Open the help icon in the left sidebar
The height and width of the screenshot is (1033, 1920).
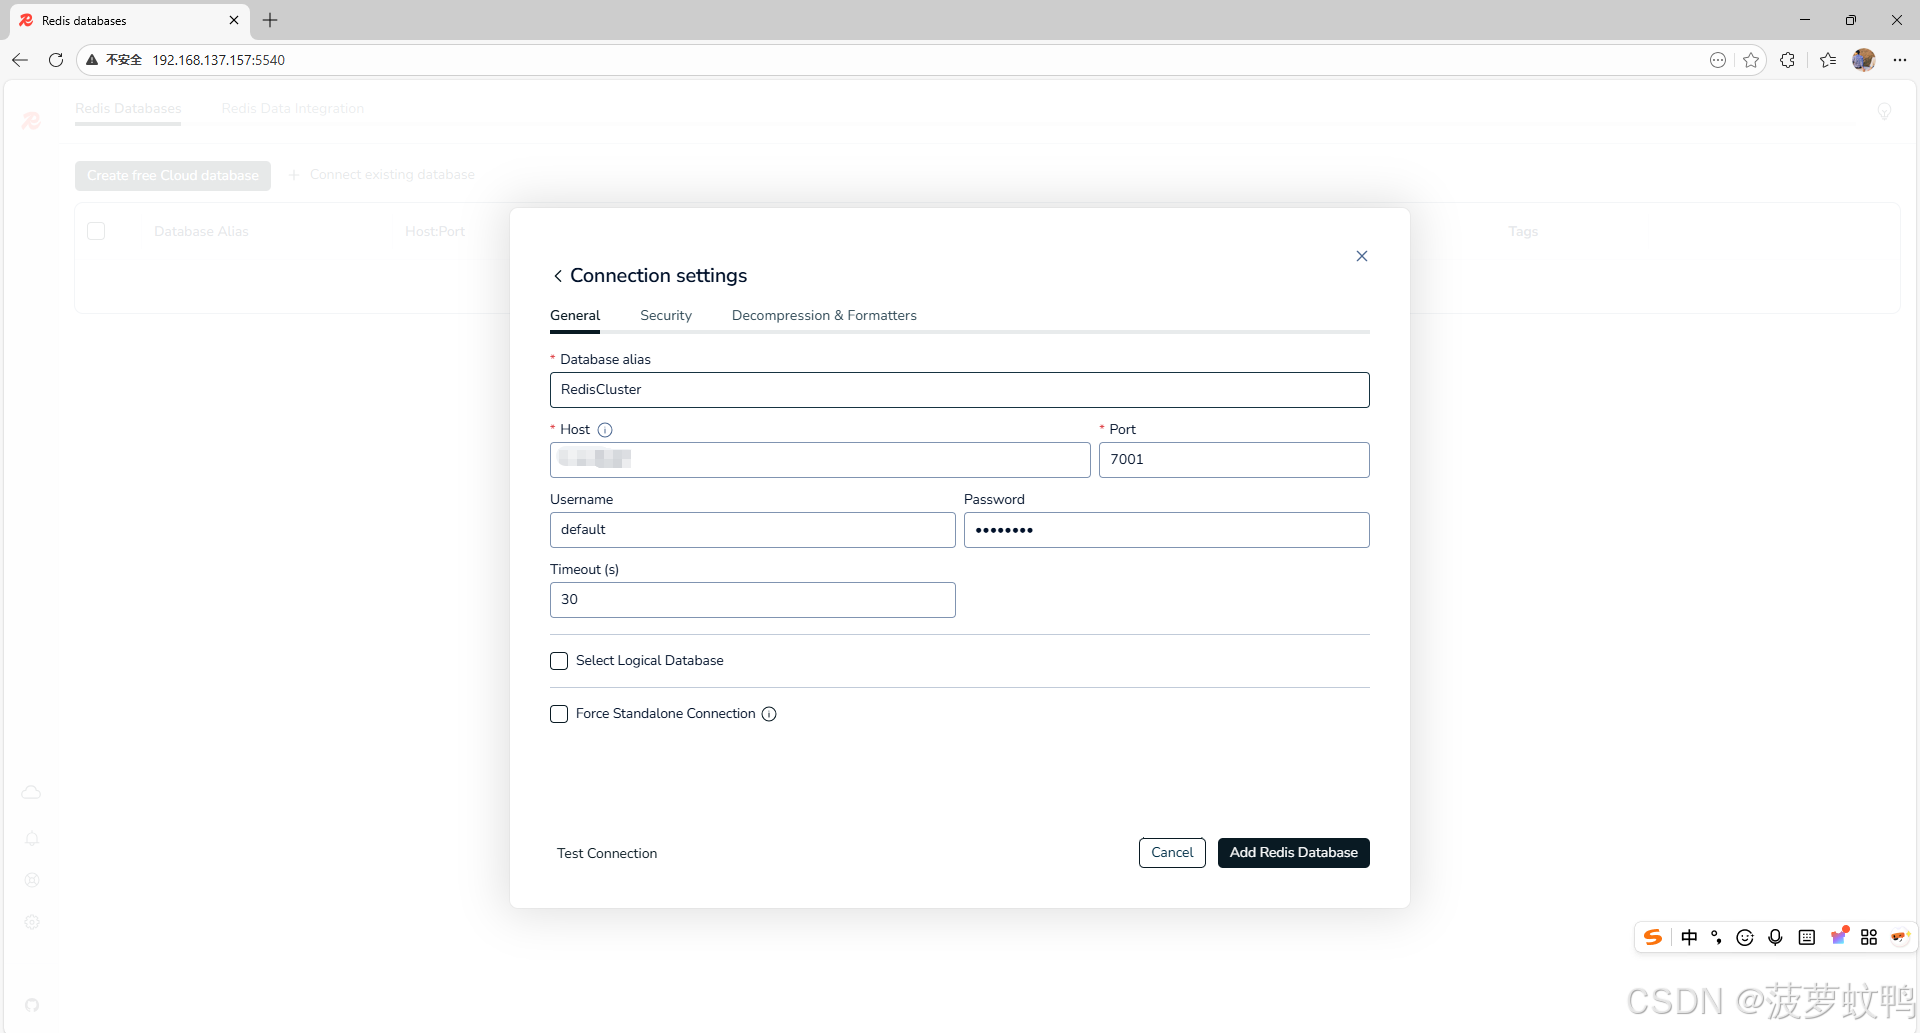click(32, 880)
